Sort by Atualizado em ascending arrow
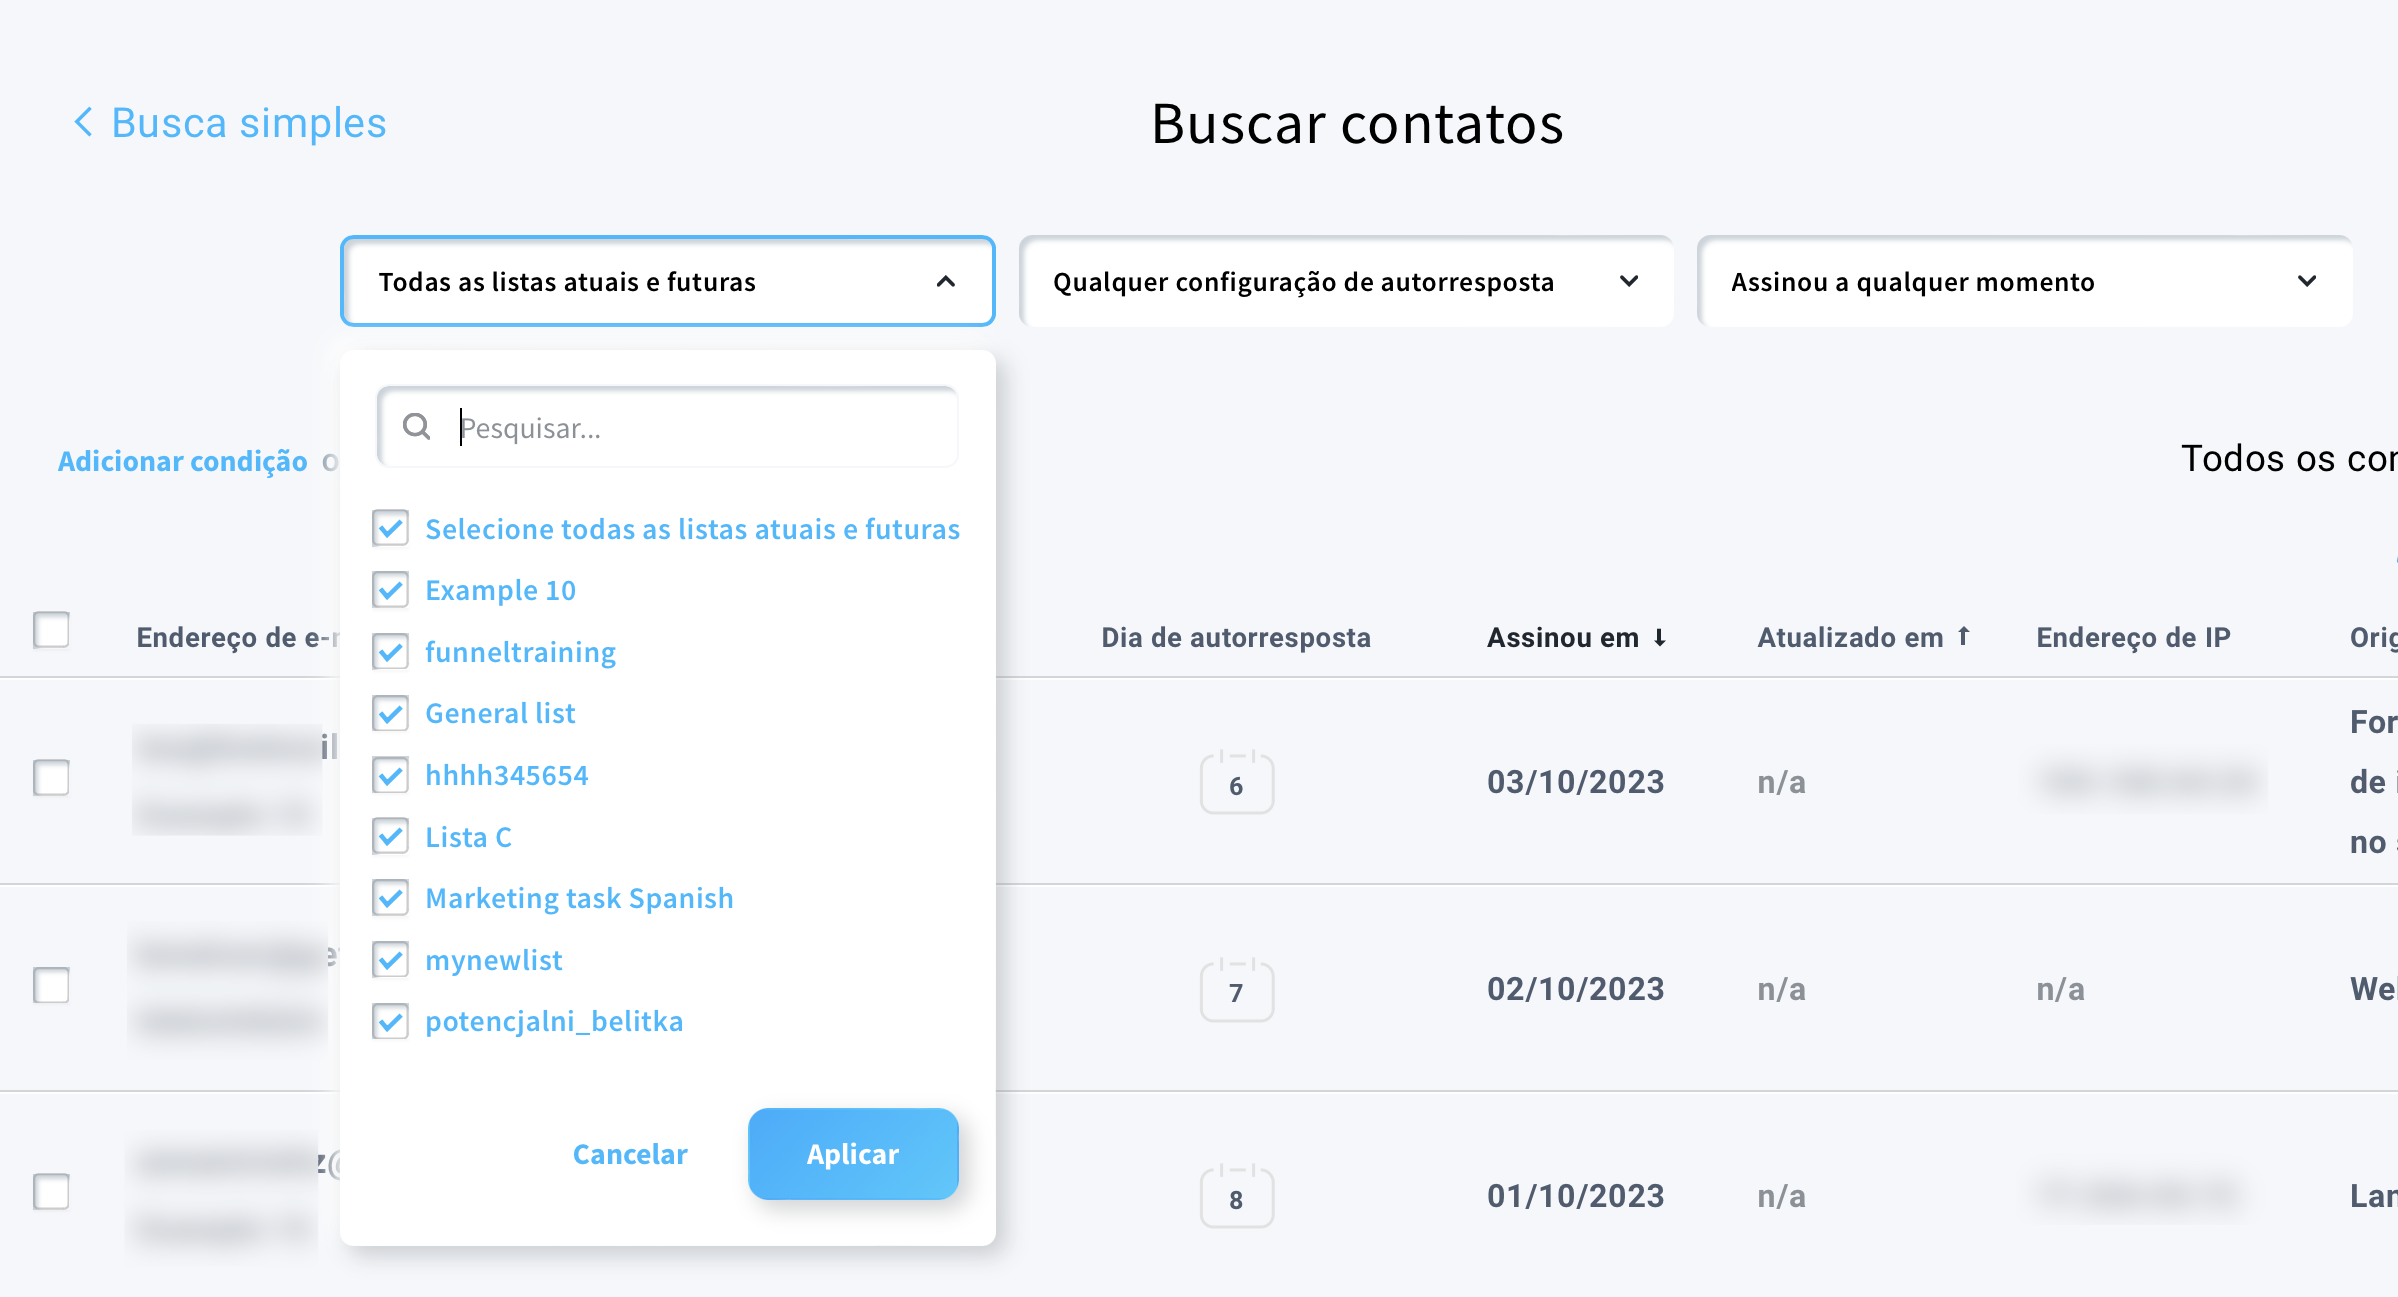The width and height of the screenshot is (2398, 1297). [x=1963, y=636]
